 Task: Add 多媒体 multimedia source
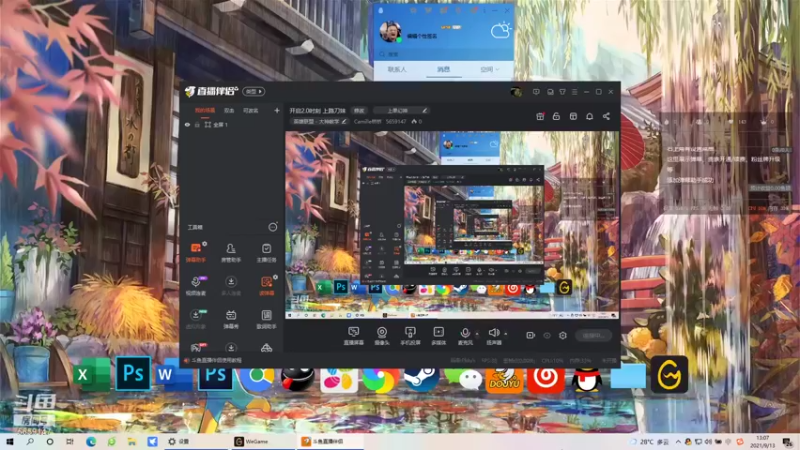[x=438, y=336]
